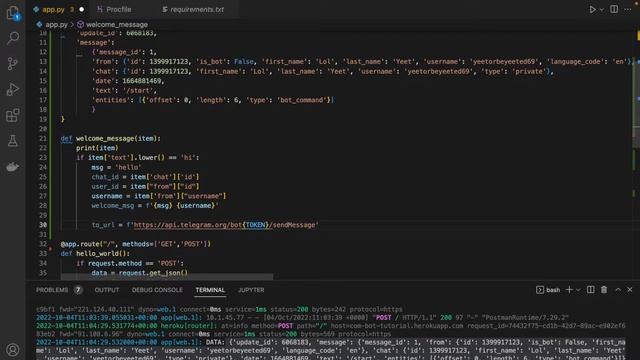Open the Problems panel tab
The width and height of the screenshot is (640, 360).
52,290
